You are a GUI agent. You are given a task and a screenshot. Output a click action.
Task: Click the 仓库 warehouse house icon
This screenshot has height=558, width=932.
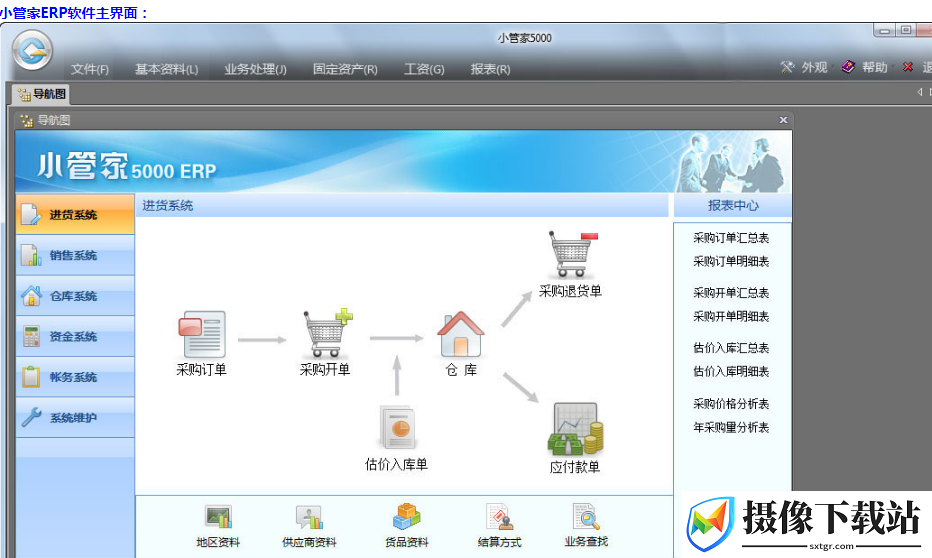[x=461, y=334]
